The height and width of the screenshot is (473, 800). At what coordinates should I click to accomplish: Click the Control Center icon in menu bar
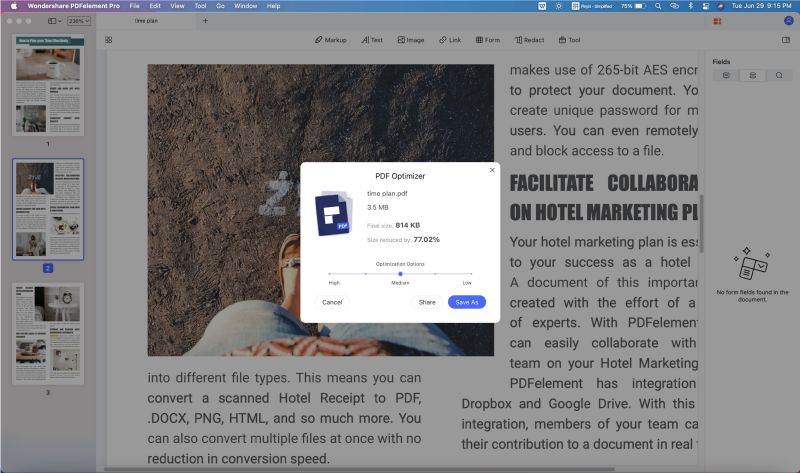(x=706, y=6)
